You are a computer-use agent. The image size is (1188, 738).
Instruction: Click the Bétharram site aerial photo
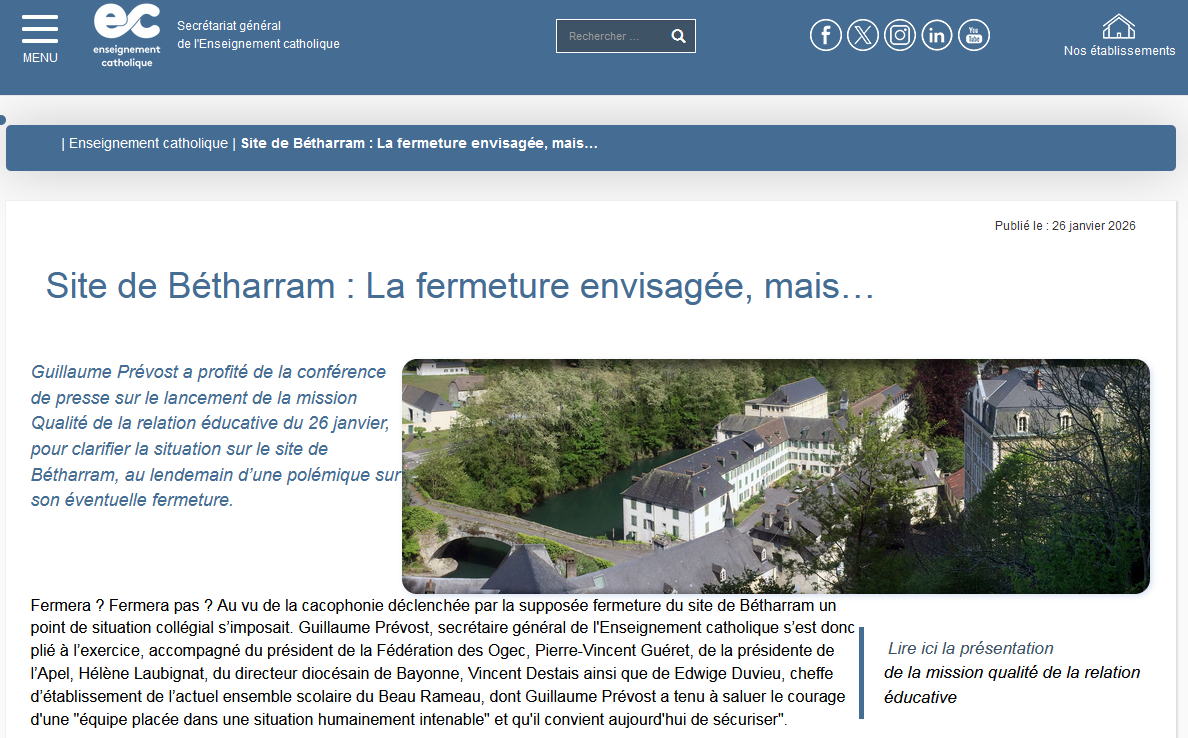(775, 476)
